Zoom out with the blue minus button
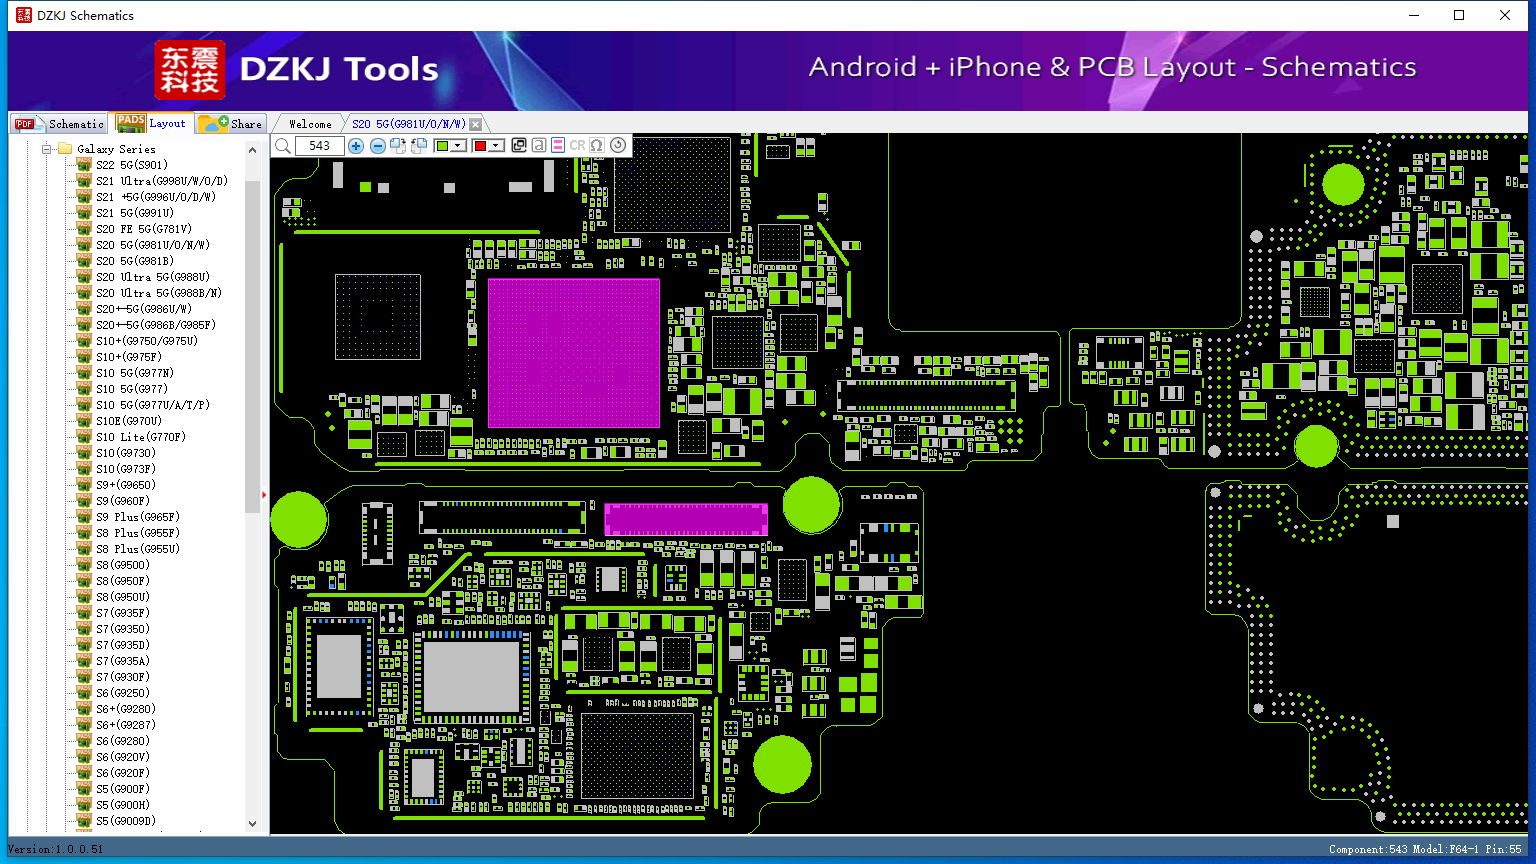The height and width of the screenshot is (864, 1536). pos(377,146)
